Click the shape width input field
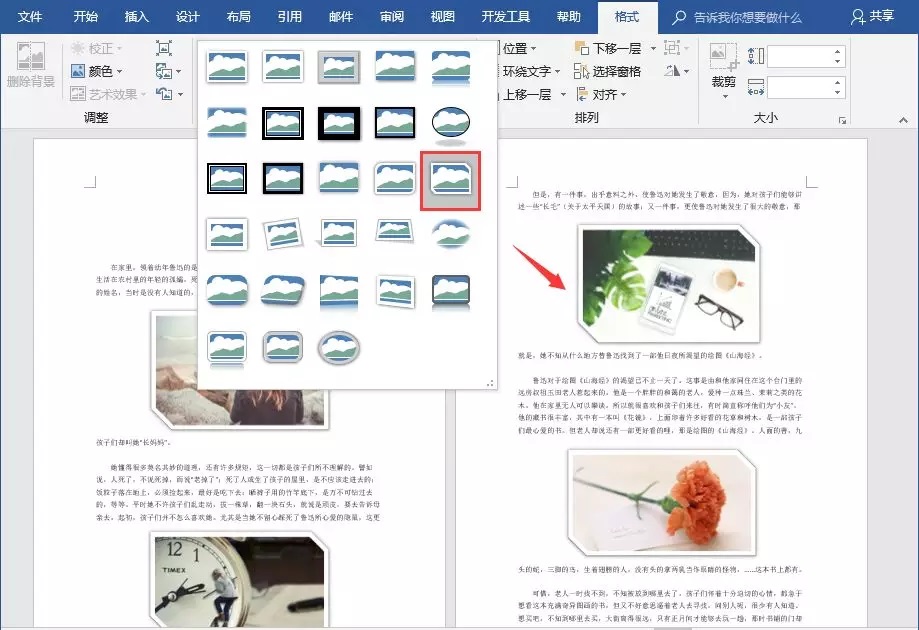 point(799,88)
